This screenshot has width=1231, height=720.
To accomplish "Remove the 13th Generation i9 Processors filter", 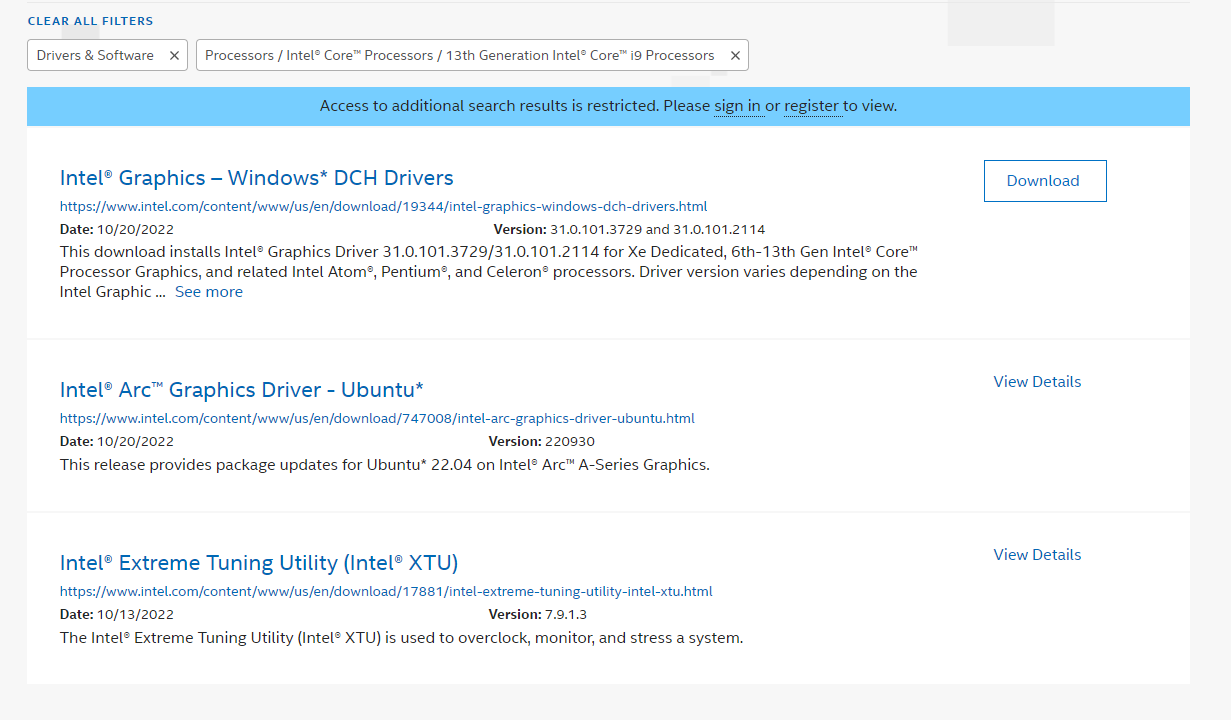I will point(735,56).
